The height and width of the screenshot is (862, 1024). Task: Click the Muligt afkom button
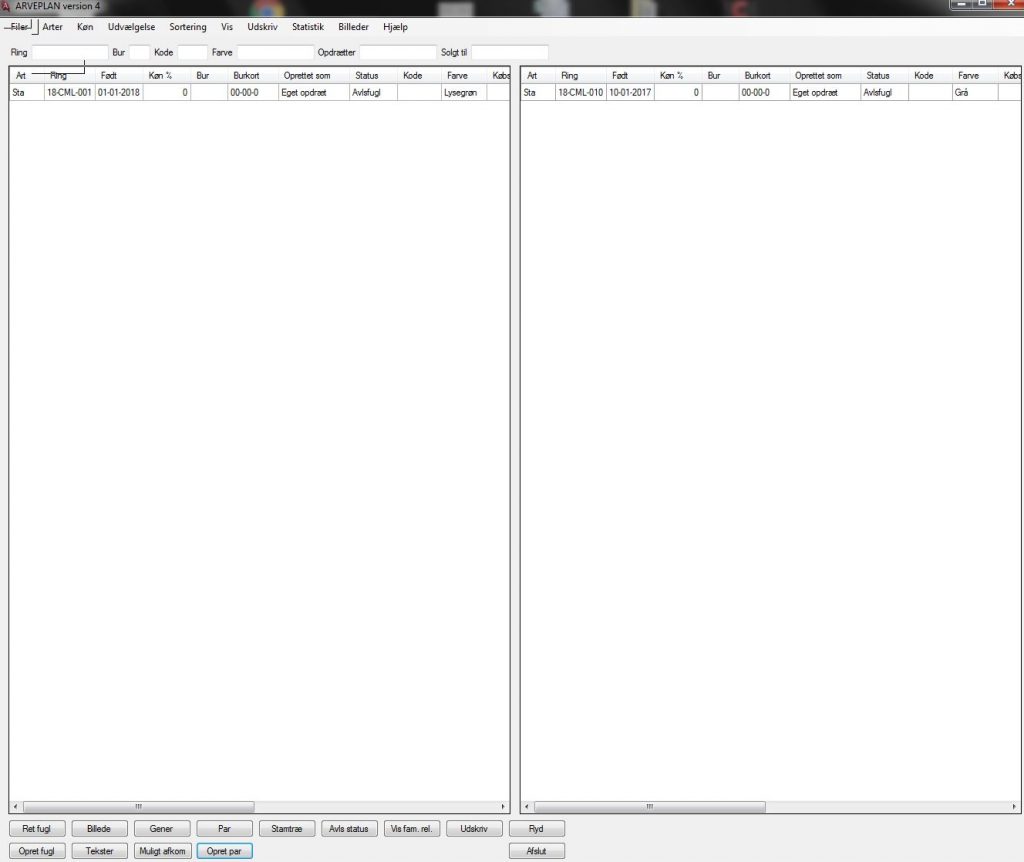click(161, 851)
